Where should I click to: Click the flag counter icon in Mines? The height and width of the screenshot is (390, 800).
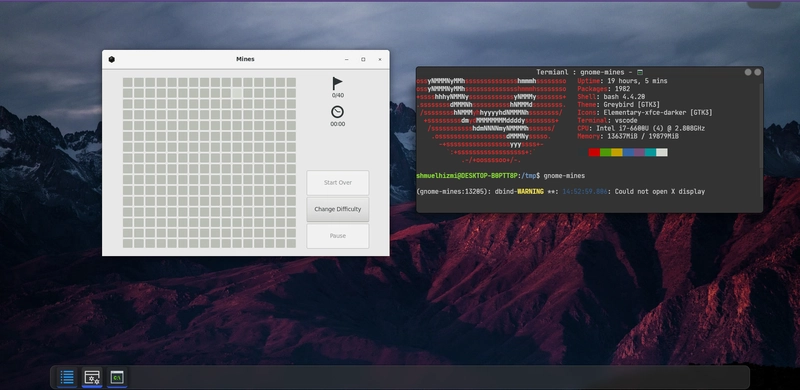tap(337, 83)
